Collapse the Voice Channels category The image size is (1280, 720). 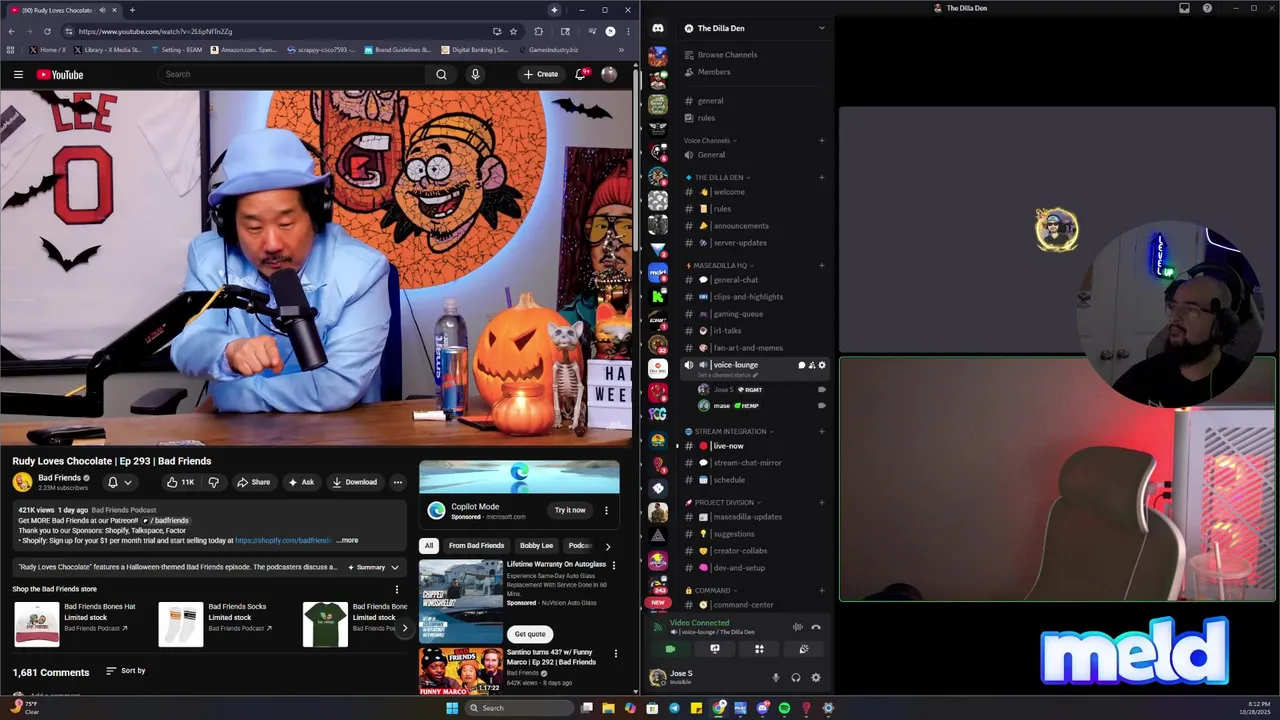[710, 140]
